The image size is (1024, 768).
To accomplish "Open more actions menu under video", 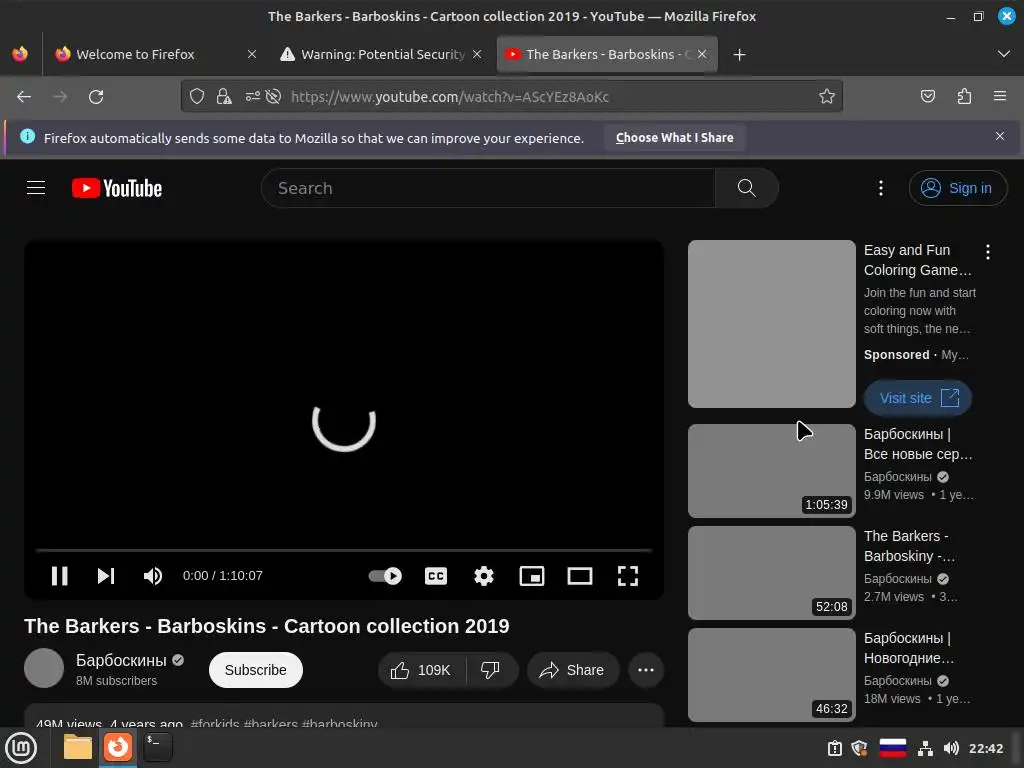I will pos(646,670).
